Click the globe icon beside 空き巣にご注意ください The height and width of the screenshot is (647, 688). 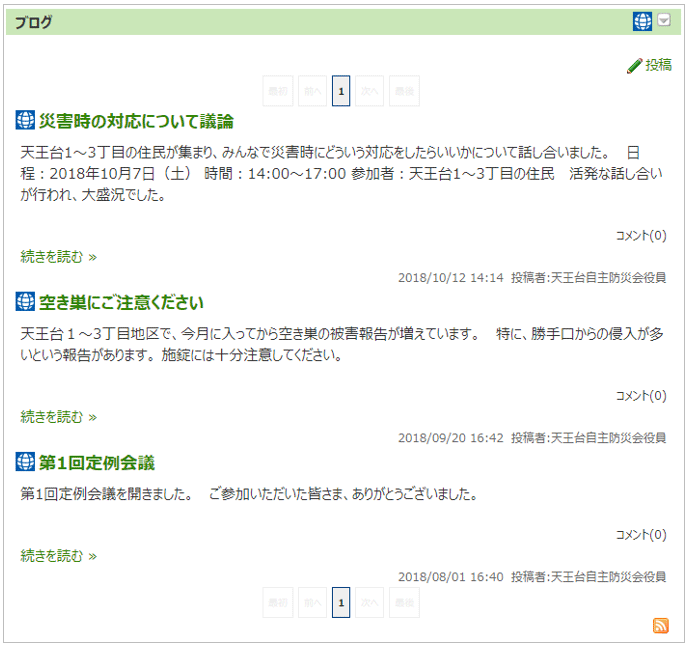click(x=26, y=302)
